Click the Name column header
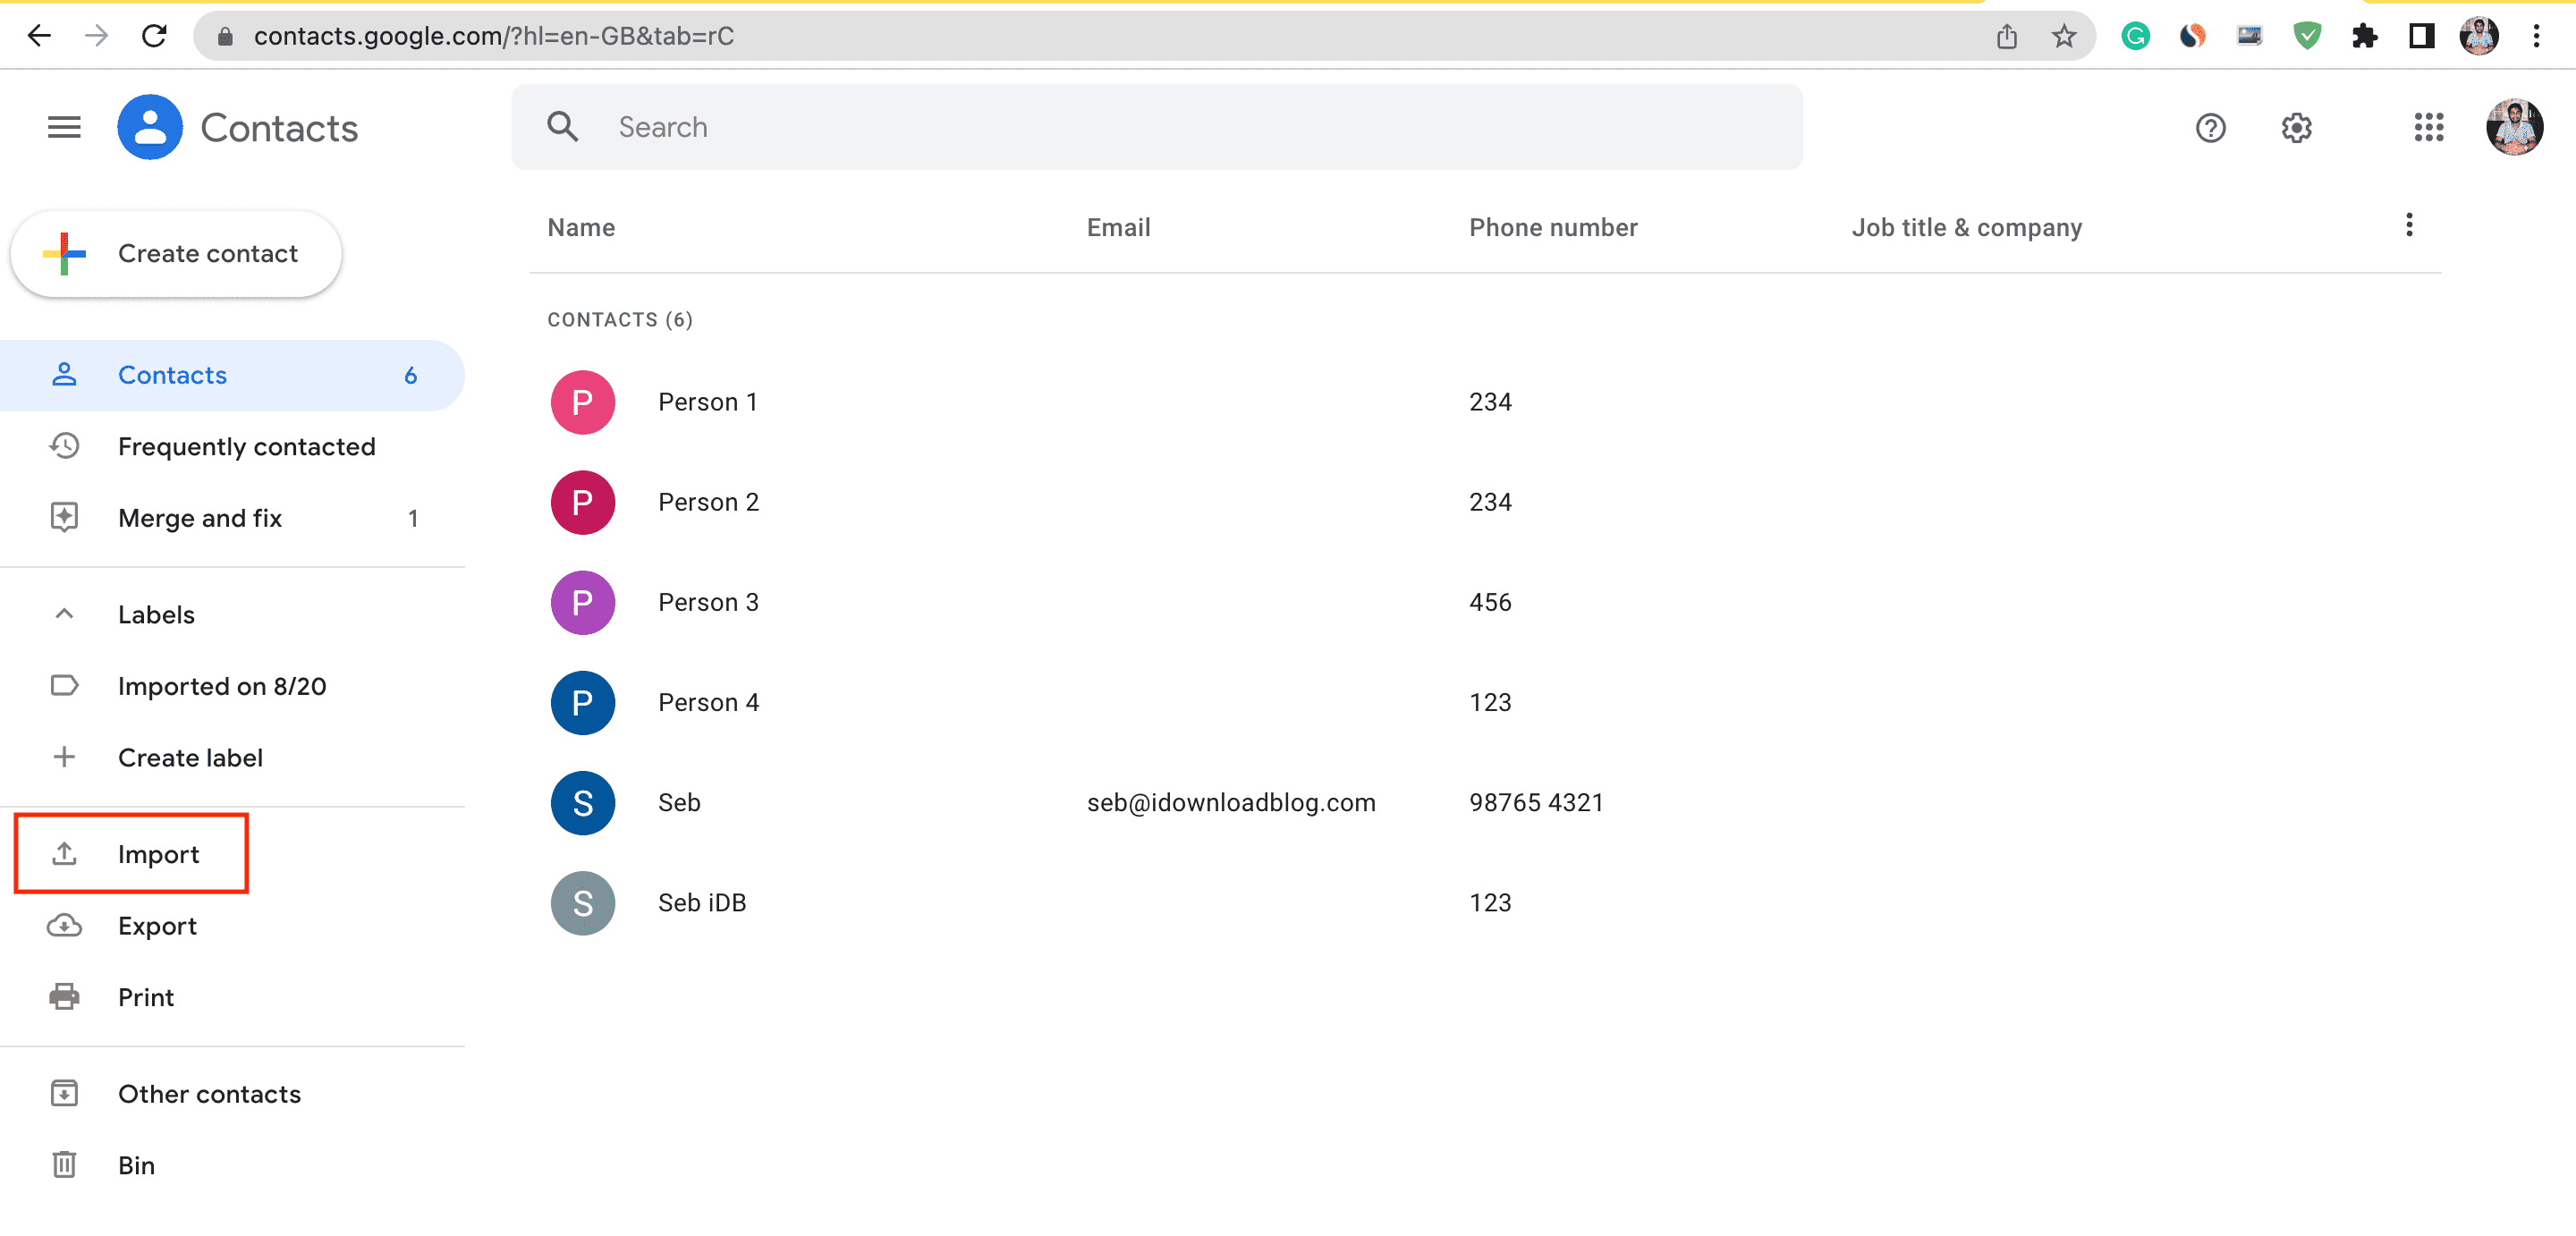The width and height of the screenshot is (2576, 1236). click(x=581, y=227)
